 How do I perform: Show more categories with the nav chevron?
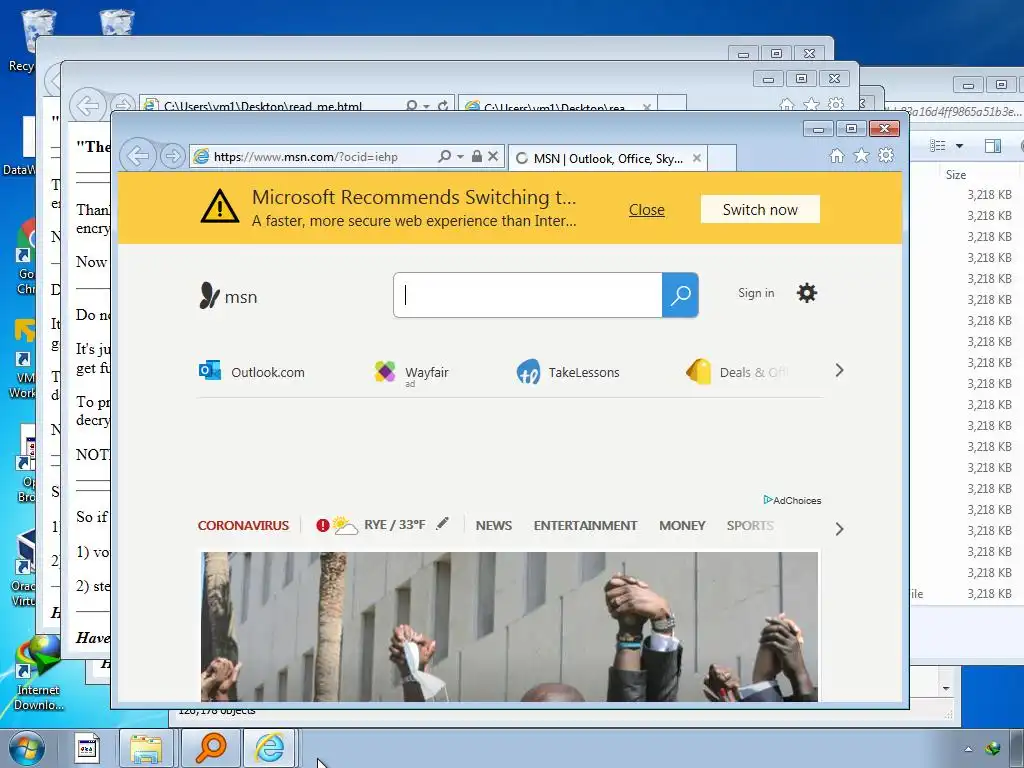[x=839, y=529]
